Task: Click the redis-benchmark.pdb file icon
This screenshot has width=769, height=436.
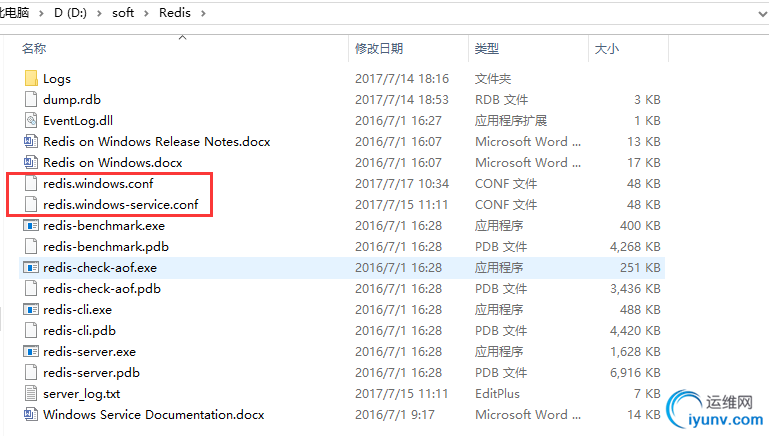Action: 31,247
